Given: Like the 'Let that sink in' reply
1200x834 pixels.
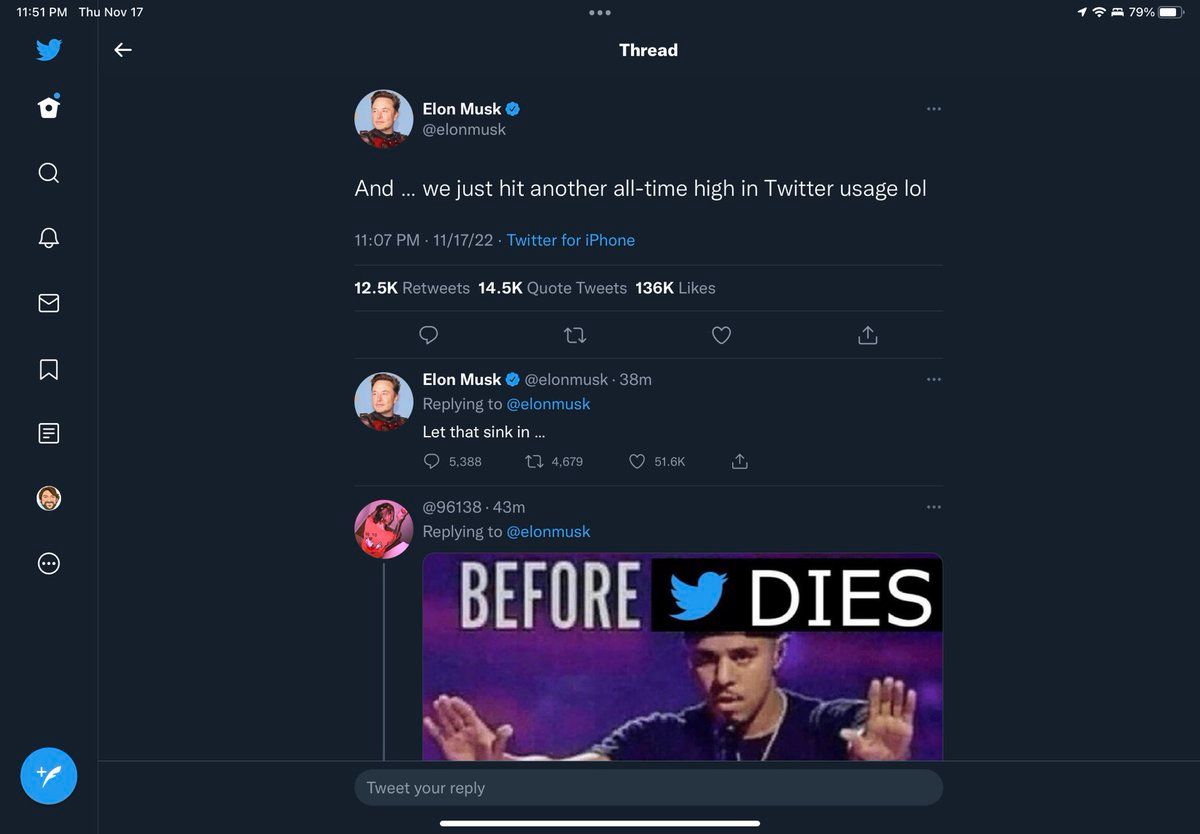Looking at the screenshot, I should pyautogui.click(x=637, y=461).
